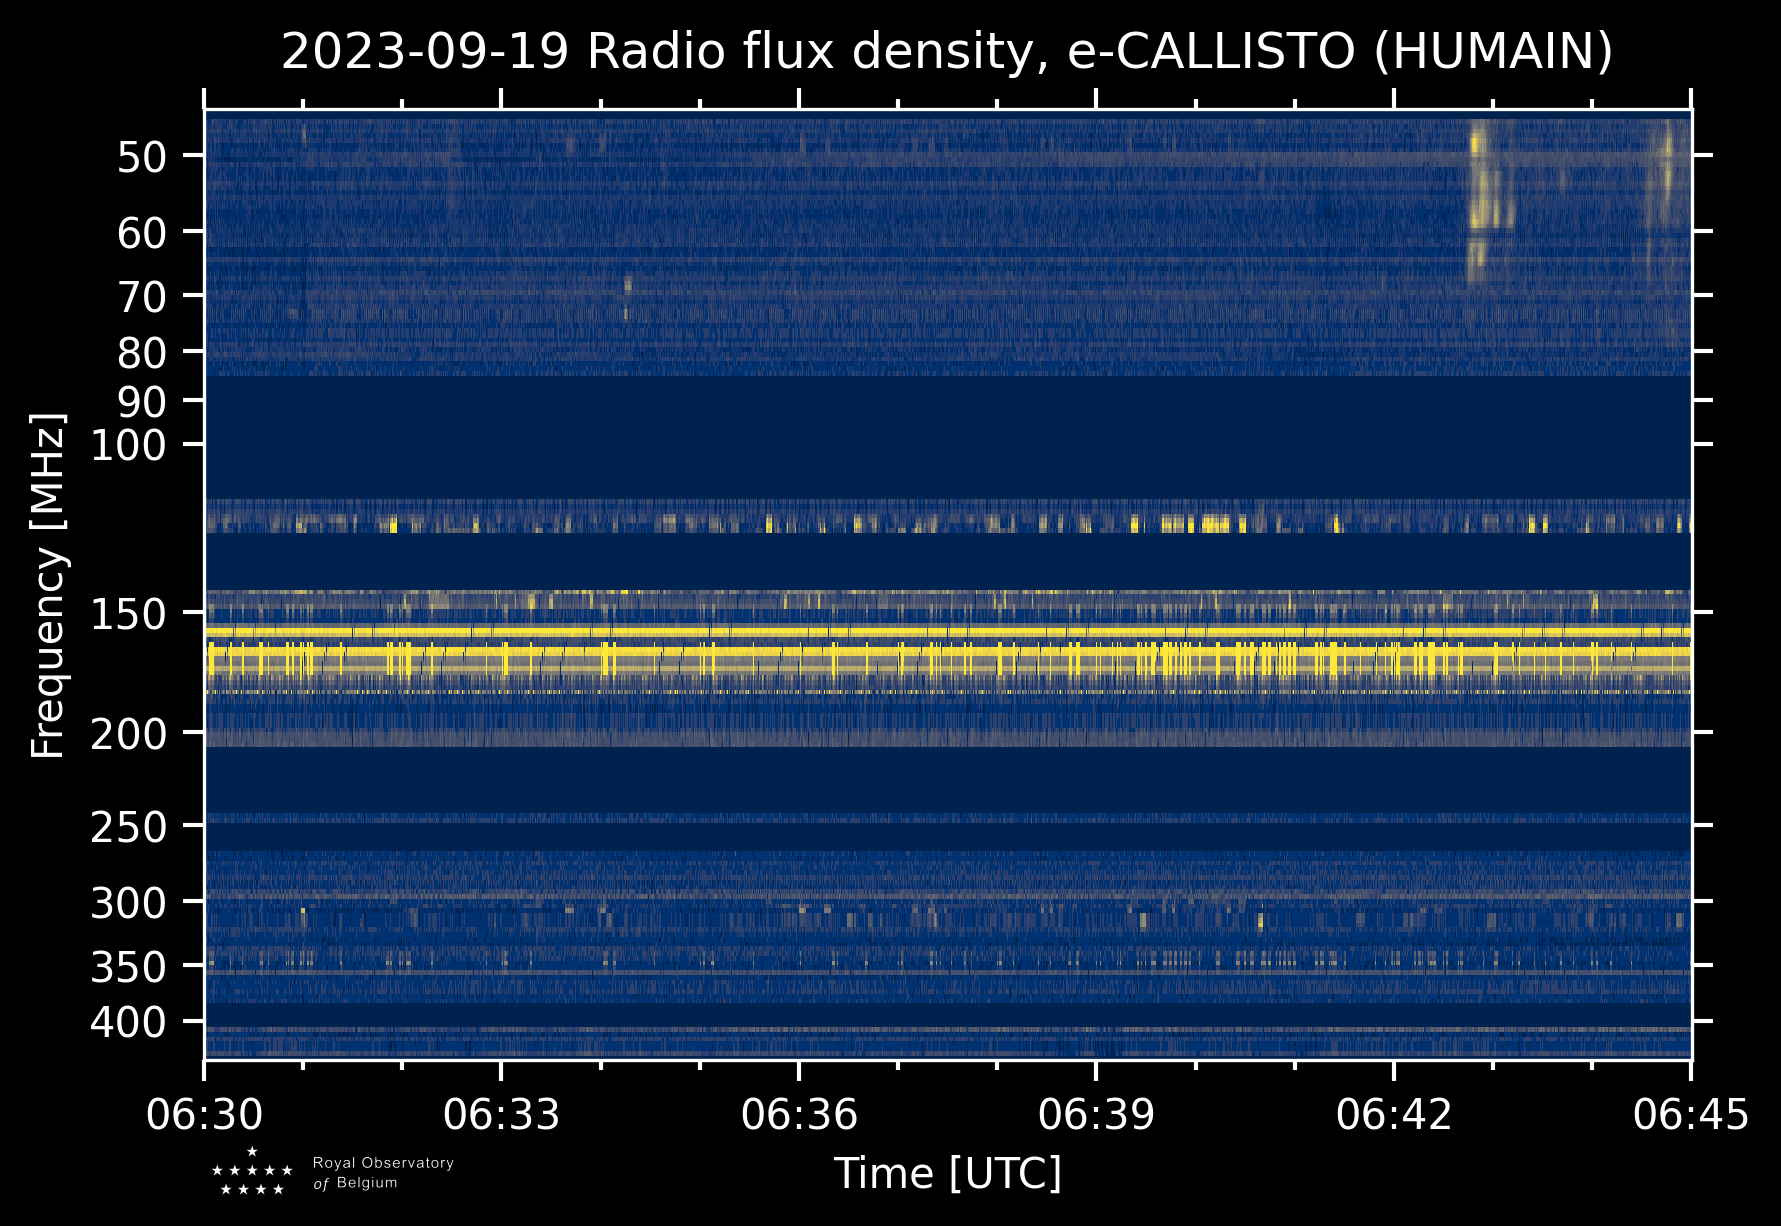This screenshot has width=1781, height=1226.
Task: Click the 06:42 time axis label
Action: 1394,1114
